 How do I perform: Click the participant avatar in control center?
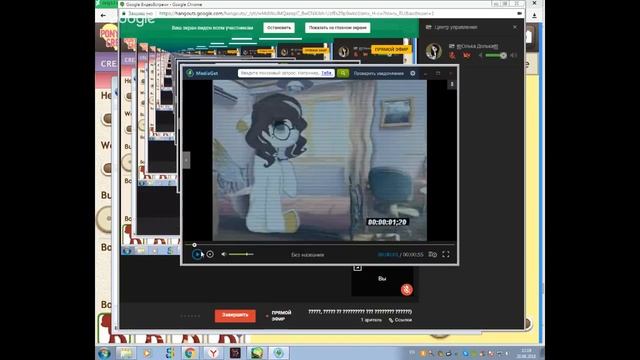(x=433, y=51)
